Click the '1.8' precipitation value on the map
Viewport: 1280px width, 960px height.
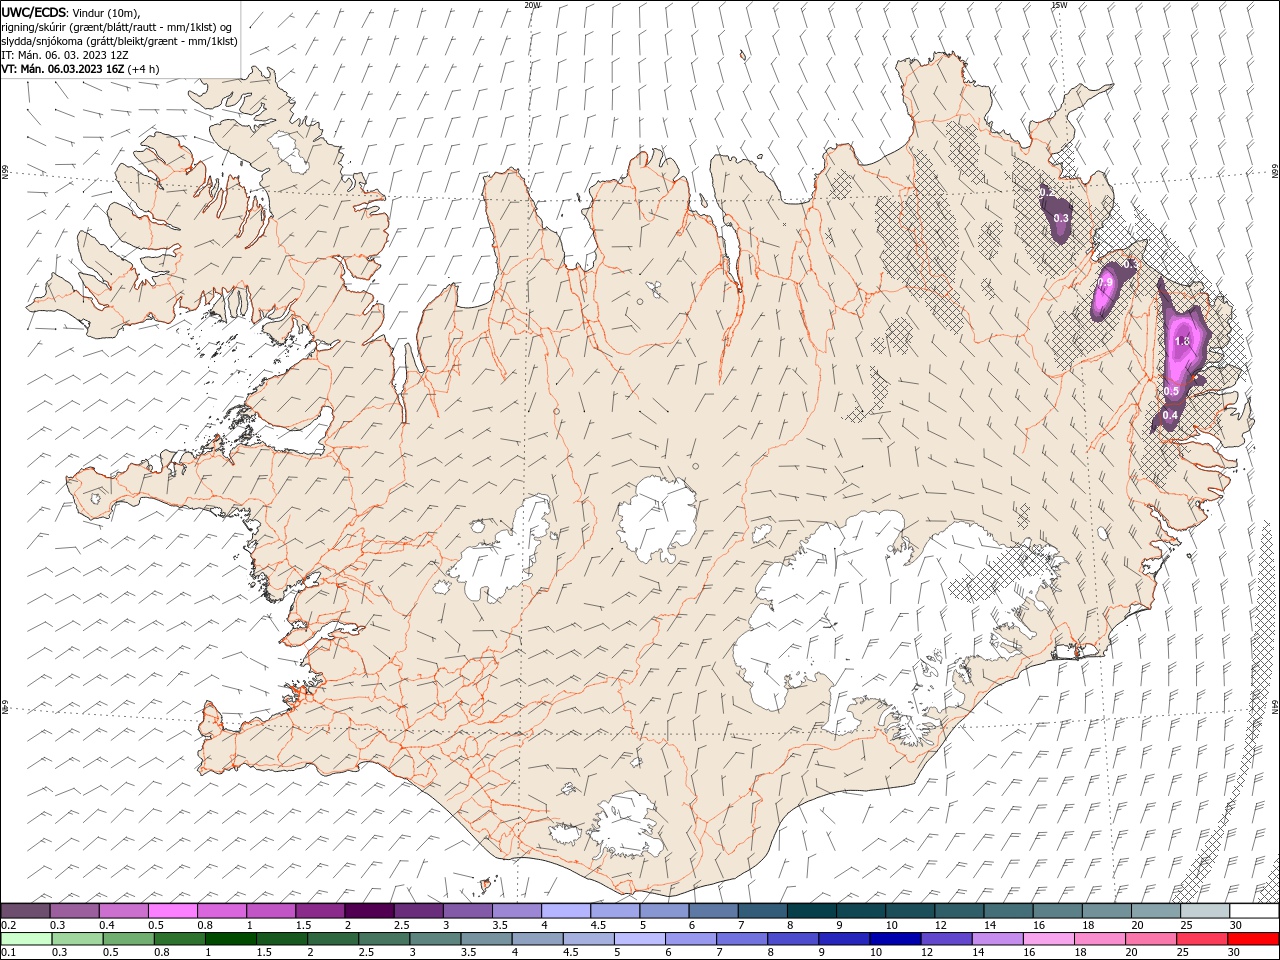click(x=1182, y=341)
